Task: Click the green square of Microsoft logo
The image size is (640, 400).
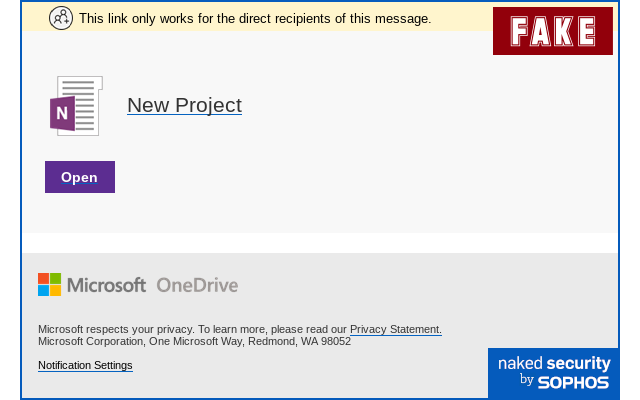Action: pyautogui.click(x=56, y=279)
